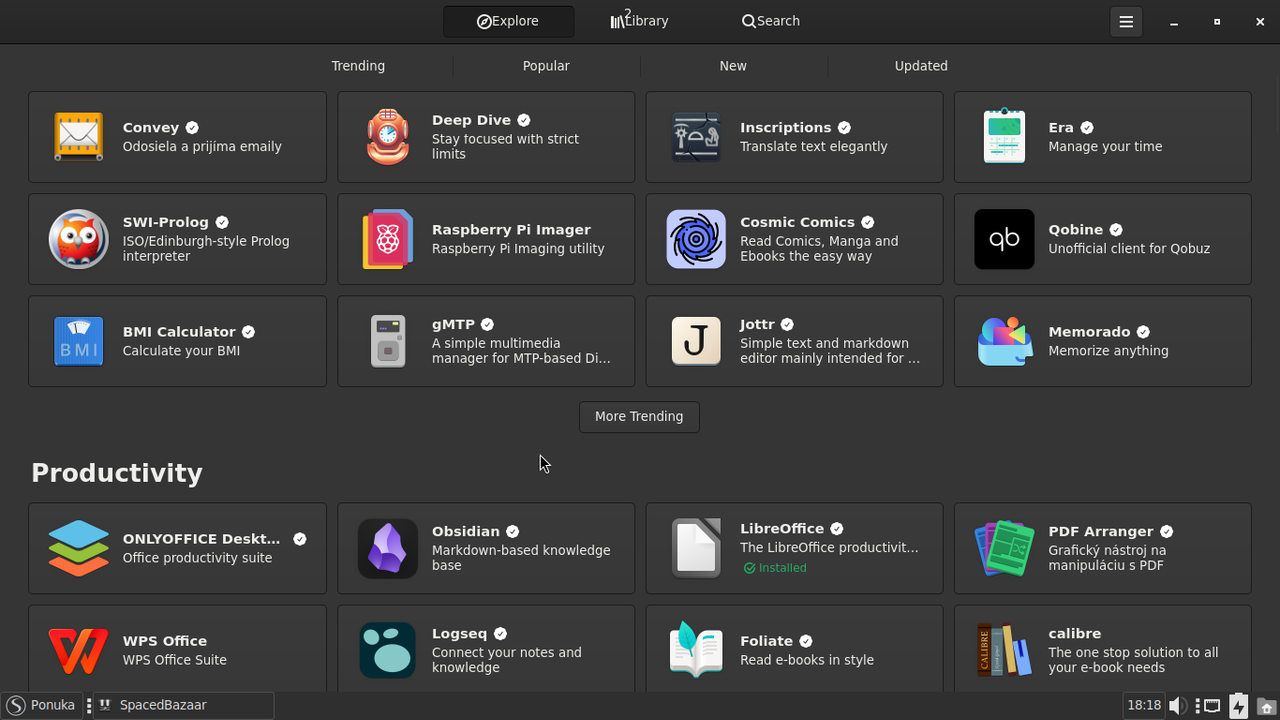Open the SWI-Prolog owl icon
1280x720 pixels.
coord(78,239)
